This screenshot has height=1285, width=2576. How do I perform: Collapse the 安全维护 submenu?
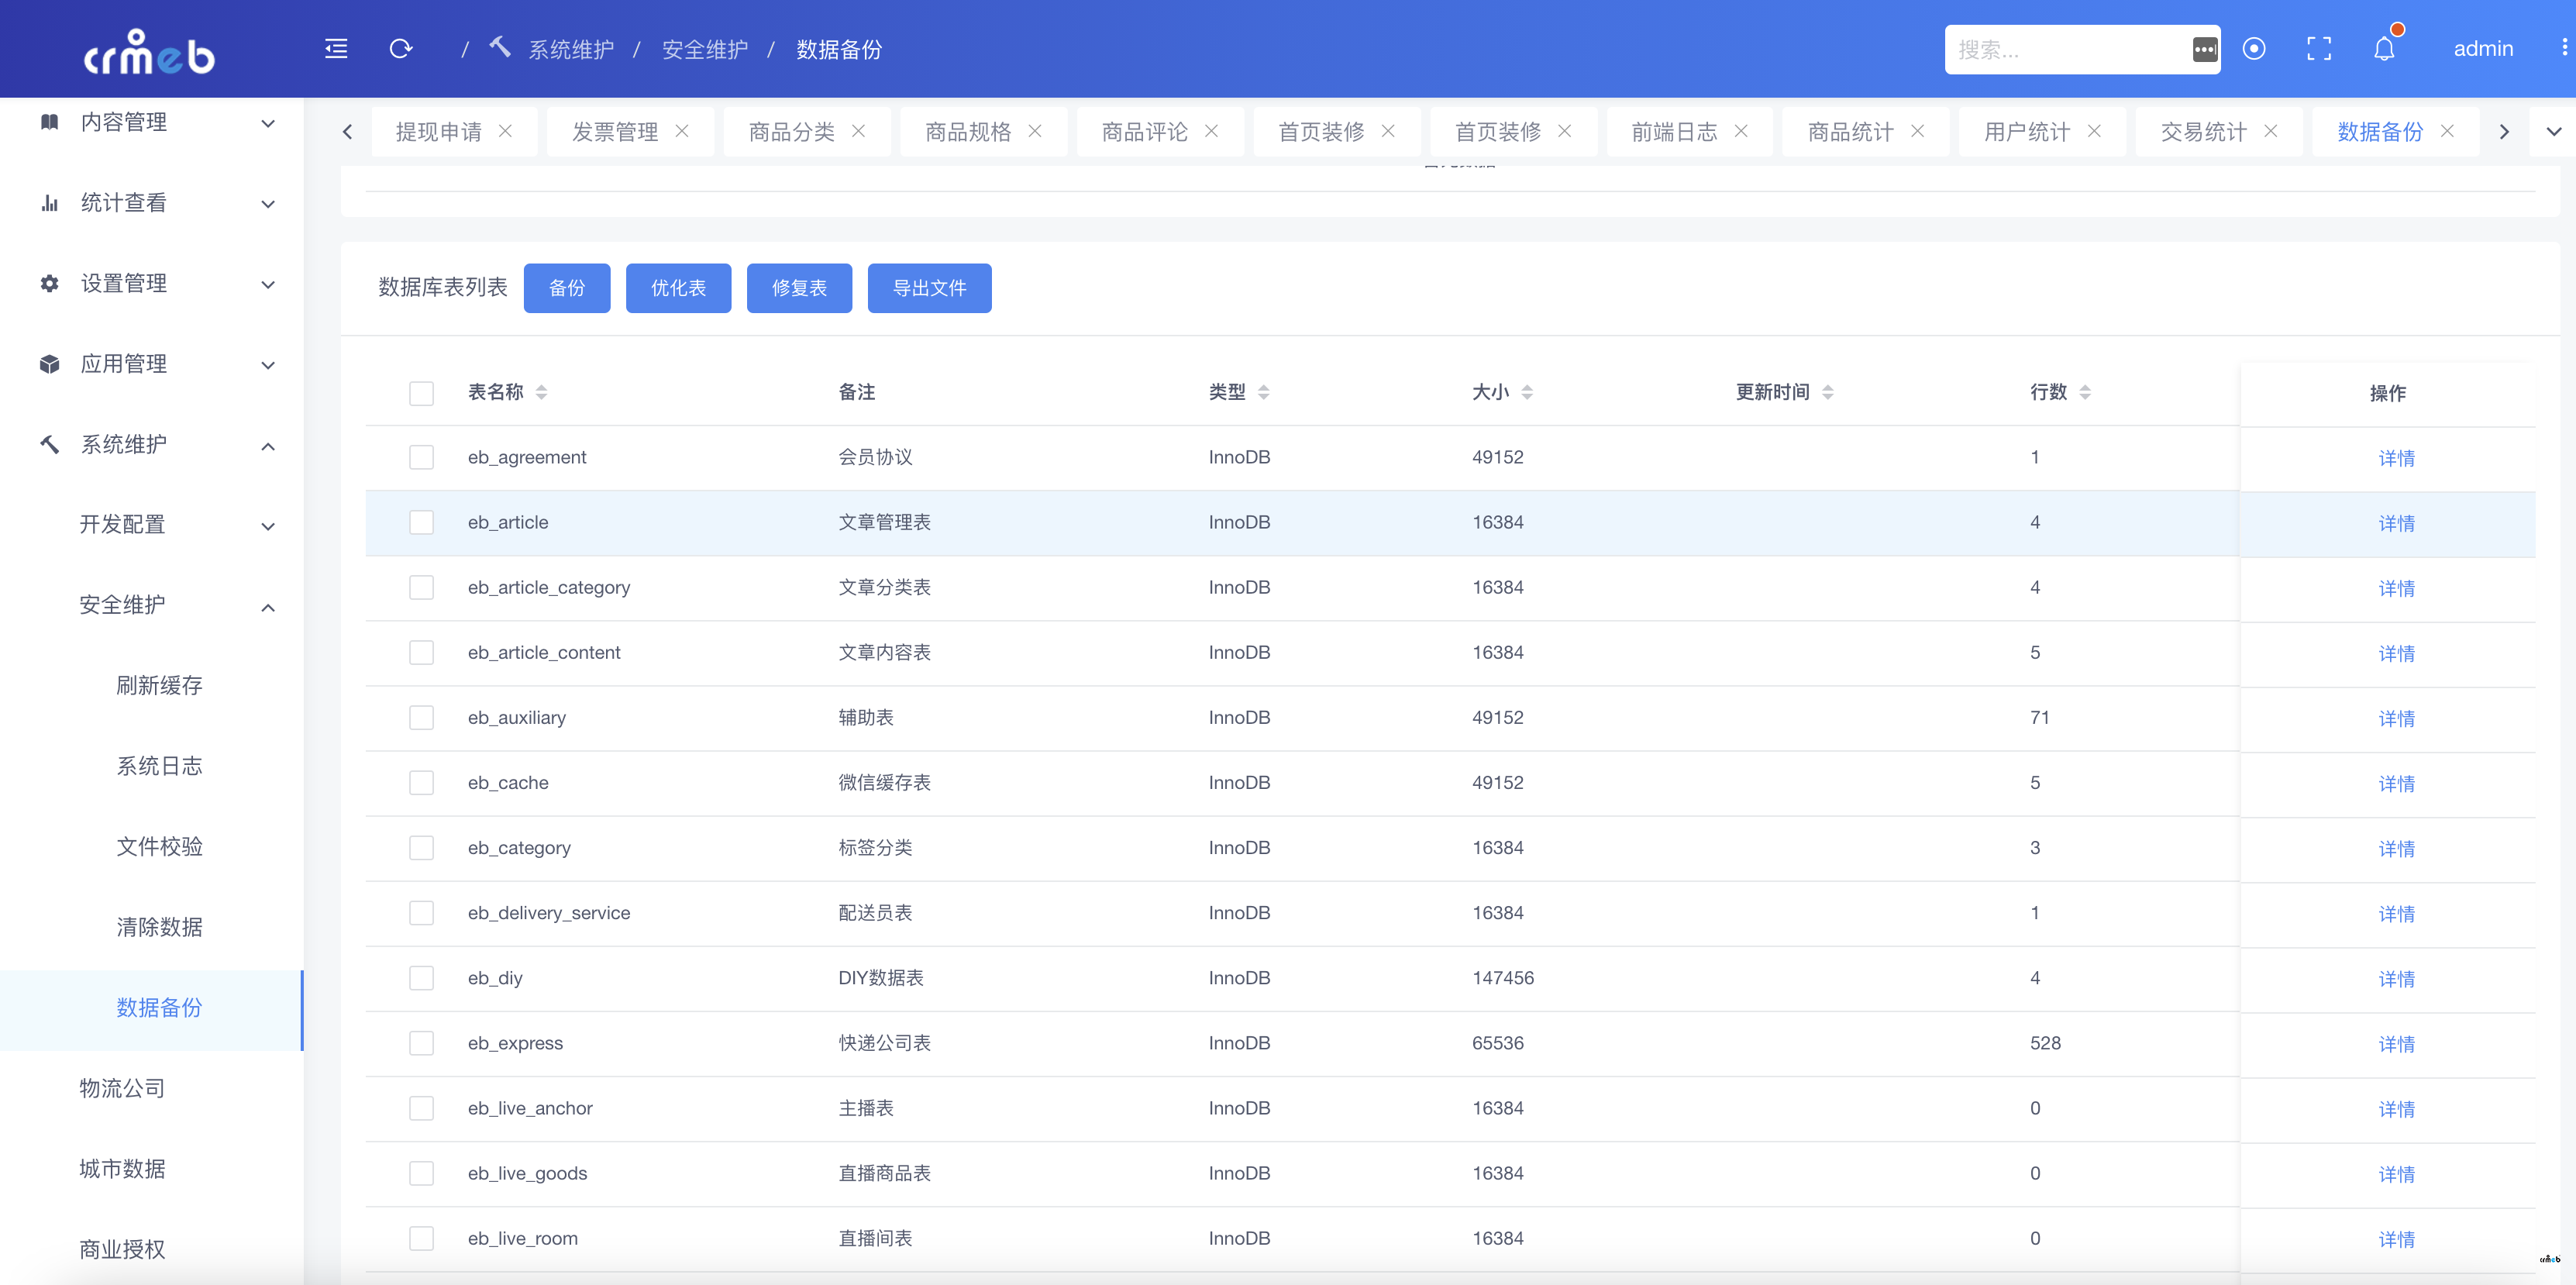pos(152,605)
